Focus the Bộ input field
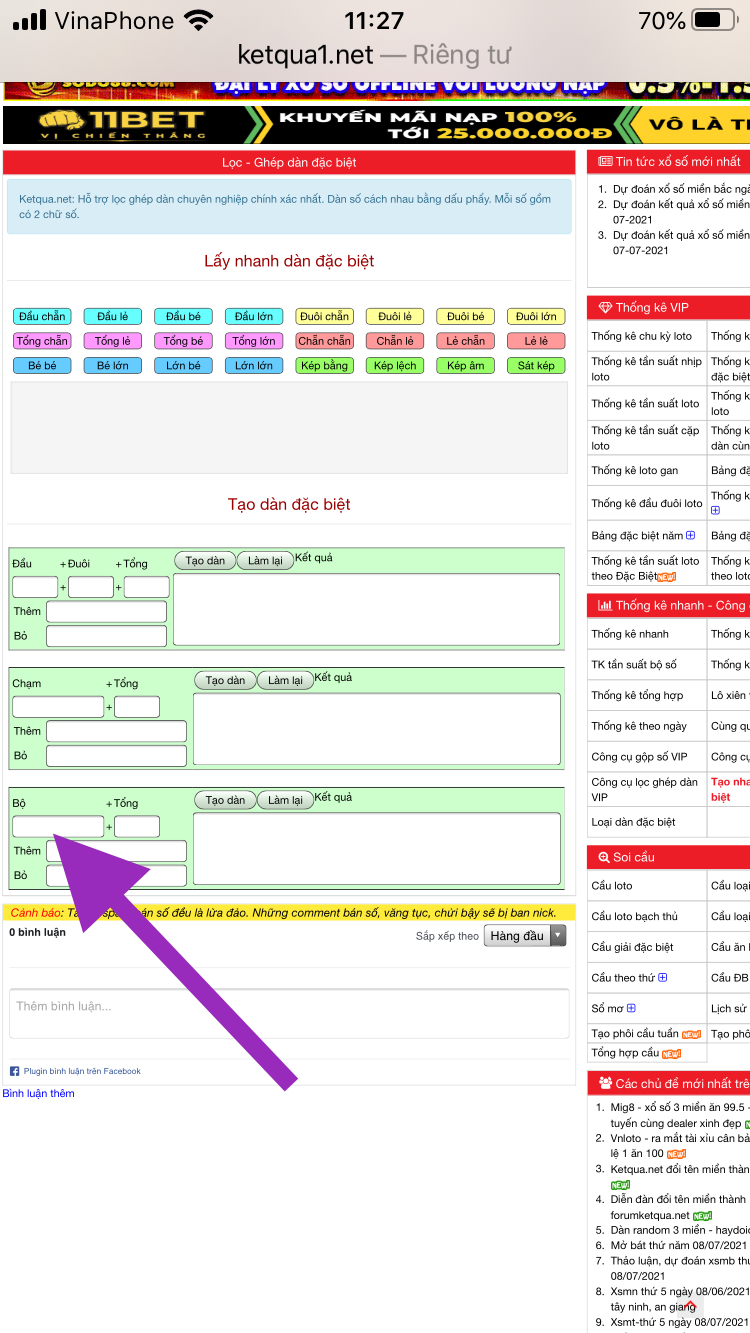 pos(58,827)
